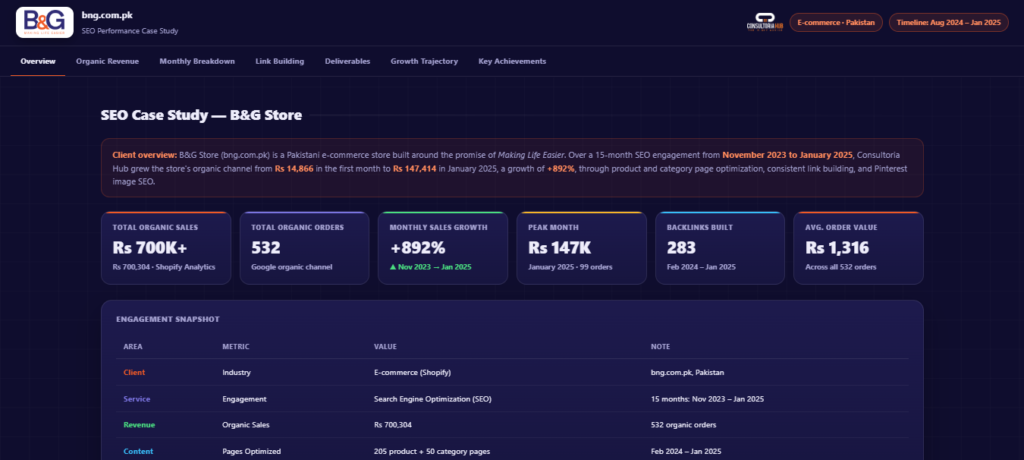Click the Search Engine Optimization (SEO) cell
Image resolution: width=1024 pixels, height=460 pixels.
(x=432, y=399)
